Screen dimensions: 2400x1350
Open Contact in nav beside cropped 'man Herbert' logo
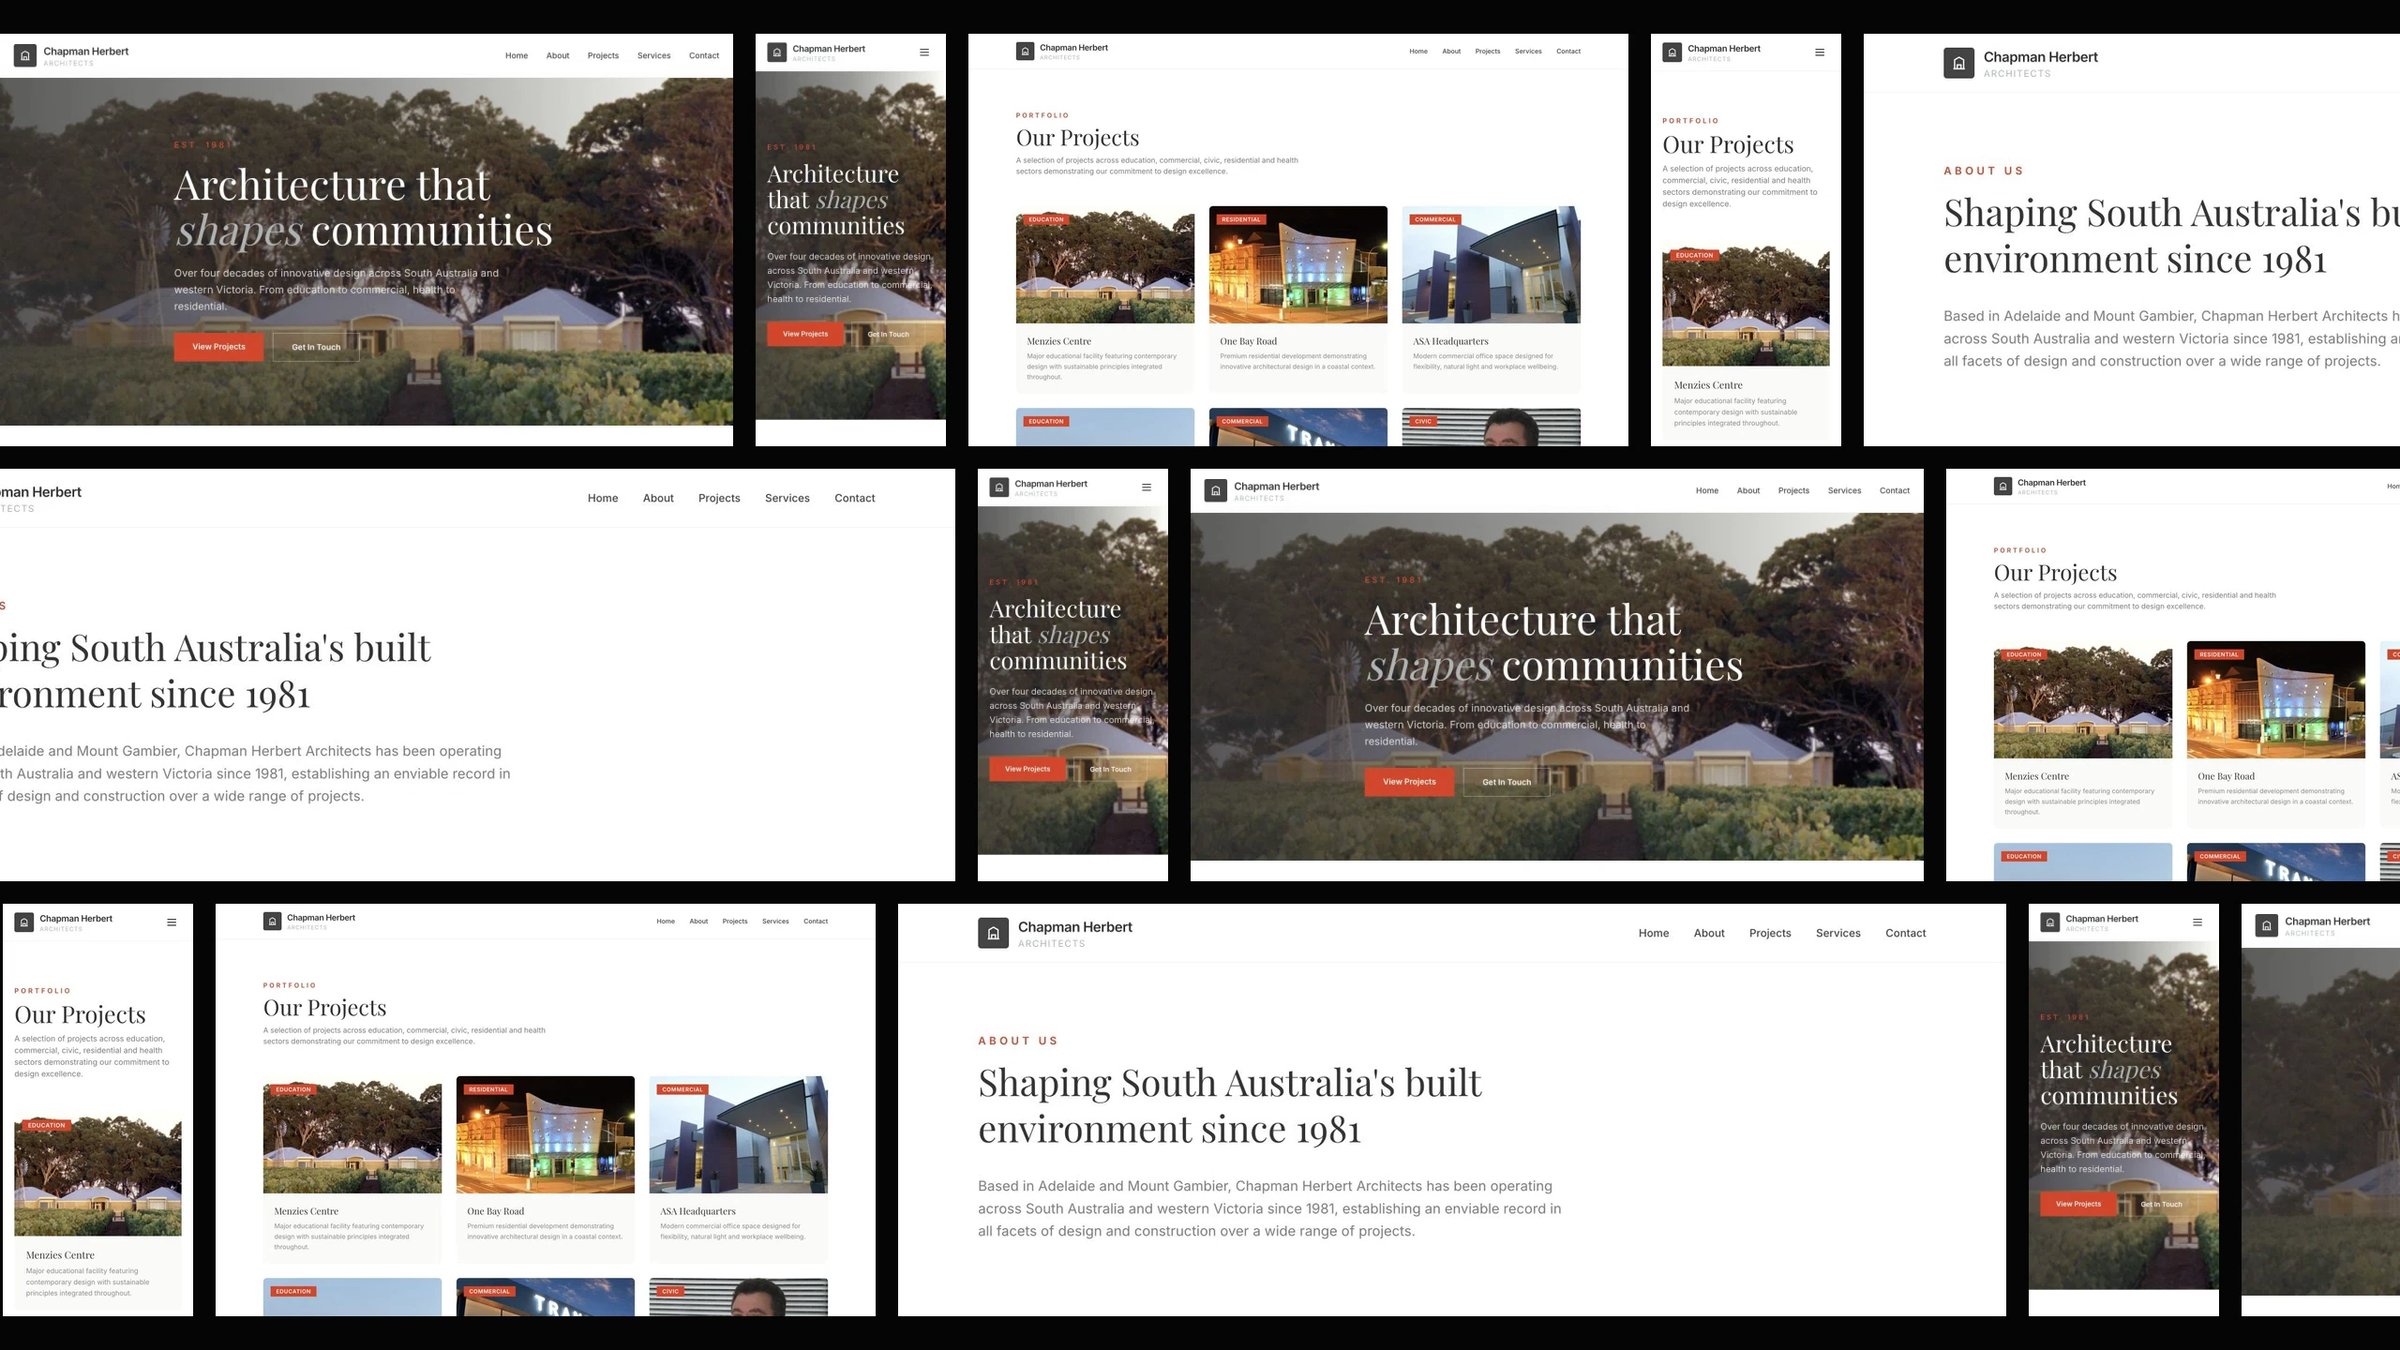click(x=854, y=498)
